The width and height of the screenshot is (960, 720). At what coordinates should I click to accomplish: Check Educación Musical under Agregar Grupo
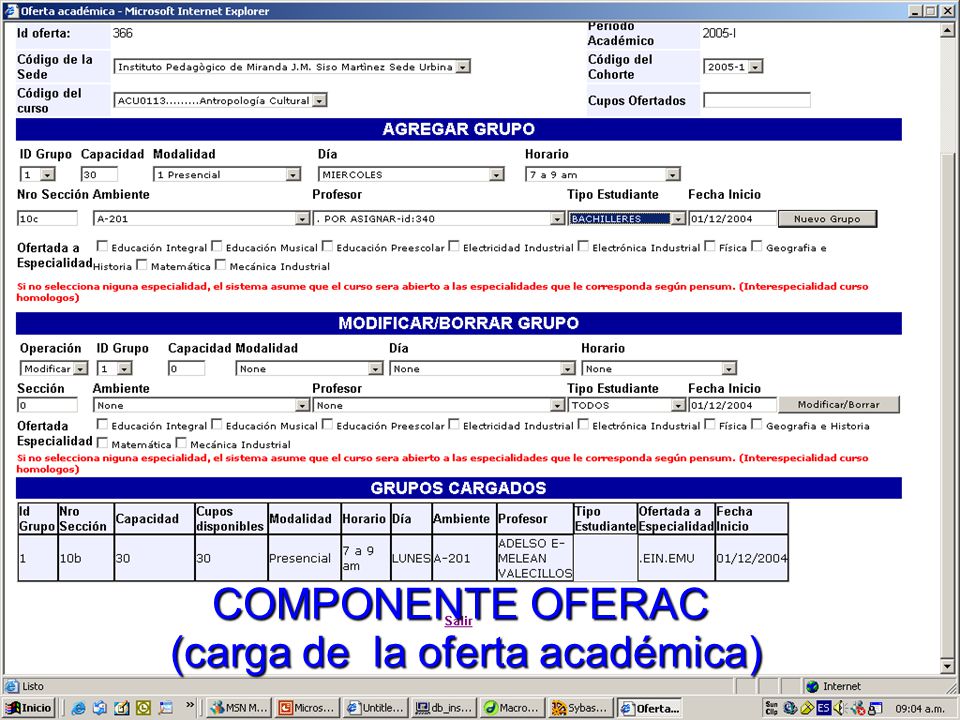point(217,246)
